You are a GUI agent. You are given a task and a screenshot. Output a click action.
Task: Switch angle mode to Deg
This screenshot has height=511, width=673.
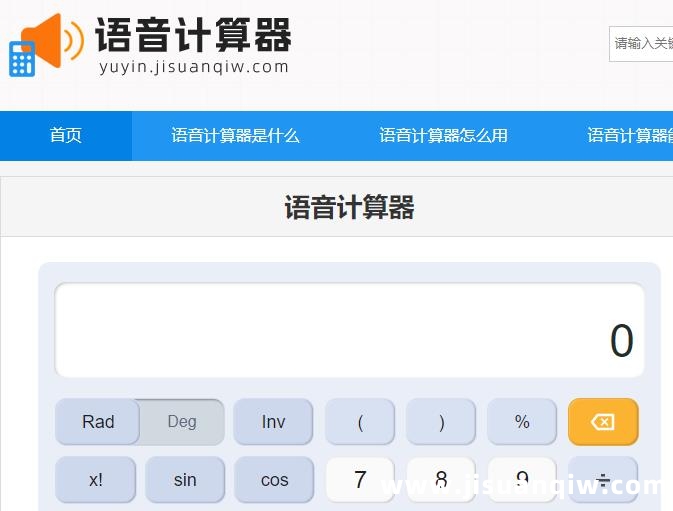tap(182, 422)
